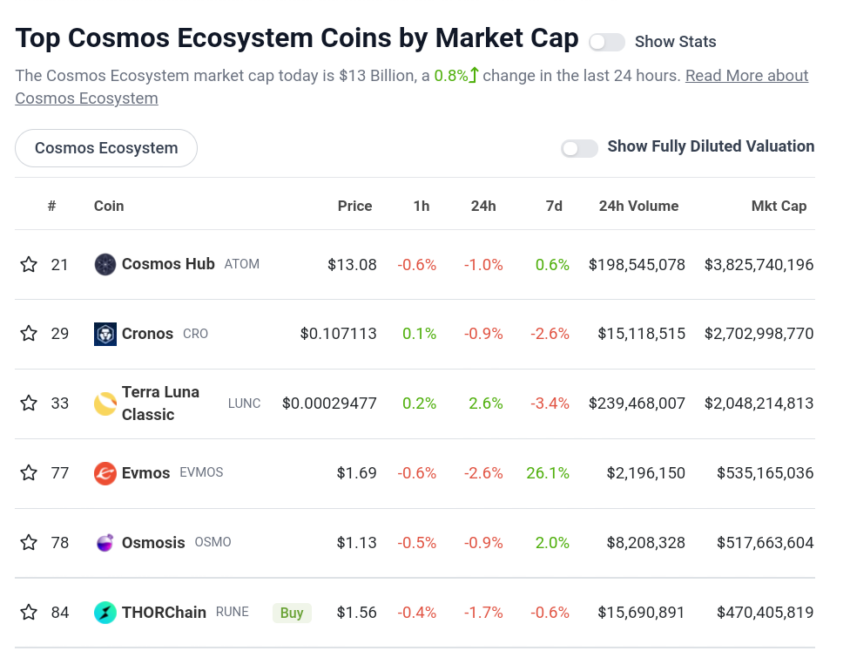Open the Cosmos Ecosystem category pill
Viewport: 850px width, 651px height.
106,148
